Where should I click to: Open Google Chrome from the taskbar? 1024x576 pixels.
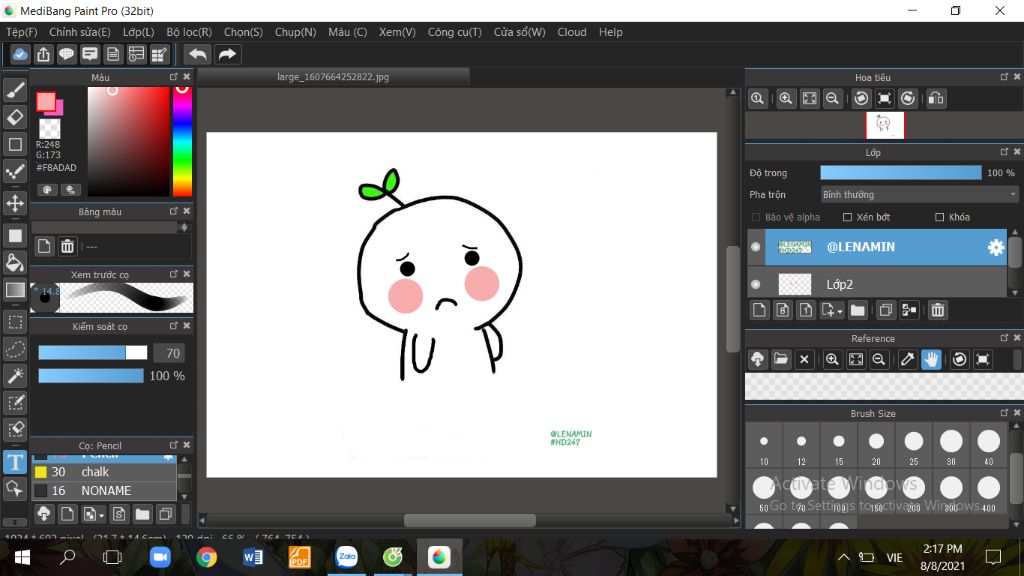pos(206,557)
